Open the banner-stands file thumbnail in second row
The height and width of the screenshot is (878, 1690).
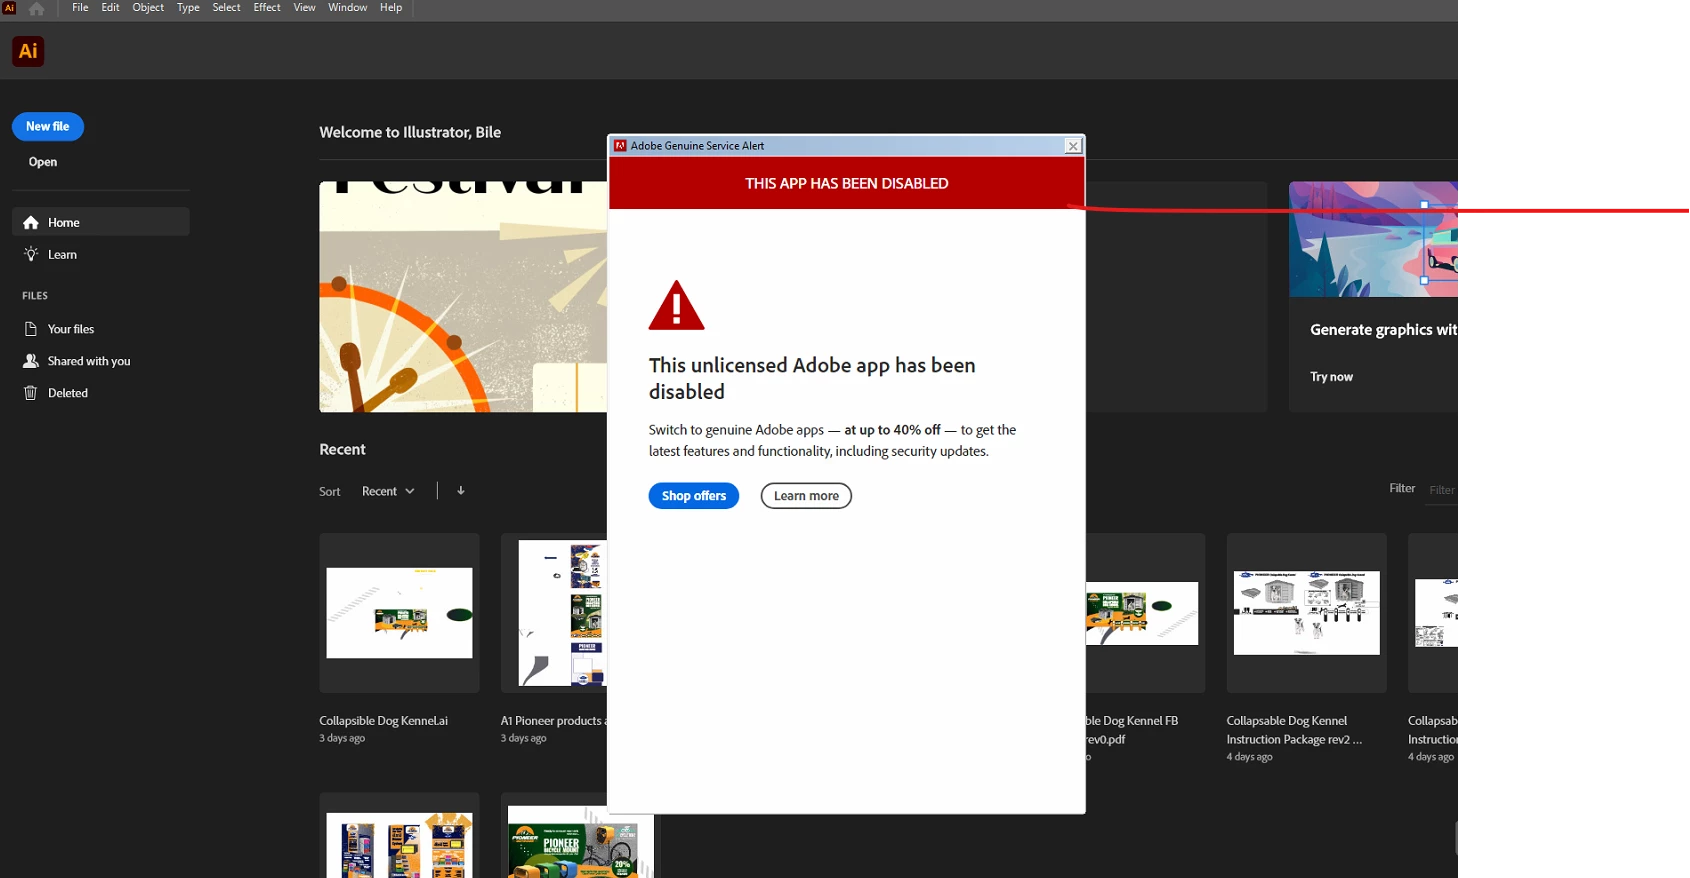pyautogui.click(x=399, y=836)
